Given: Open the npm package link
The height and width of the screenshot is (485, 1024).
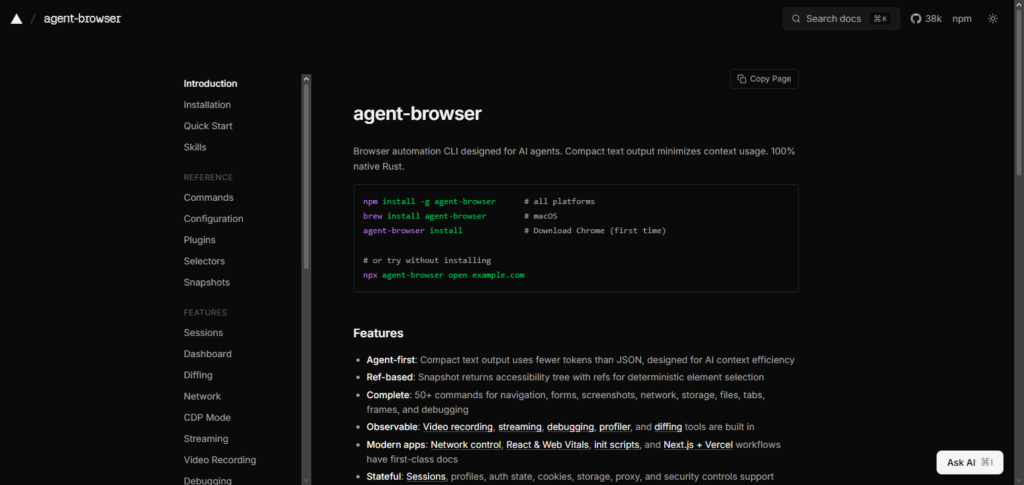Looking at the screenshot, I should (x=961, y=19).
